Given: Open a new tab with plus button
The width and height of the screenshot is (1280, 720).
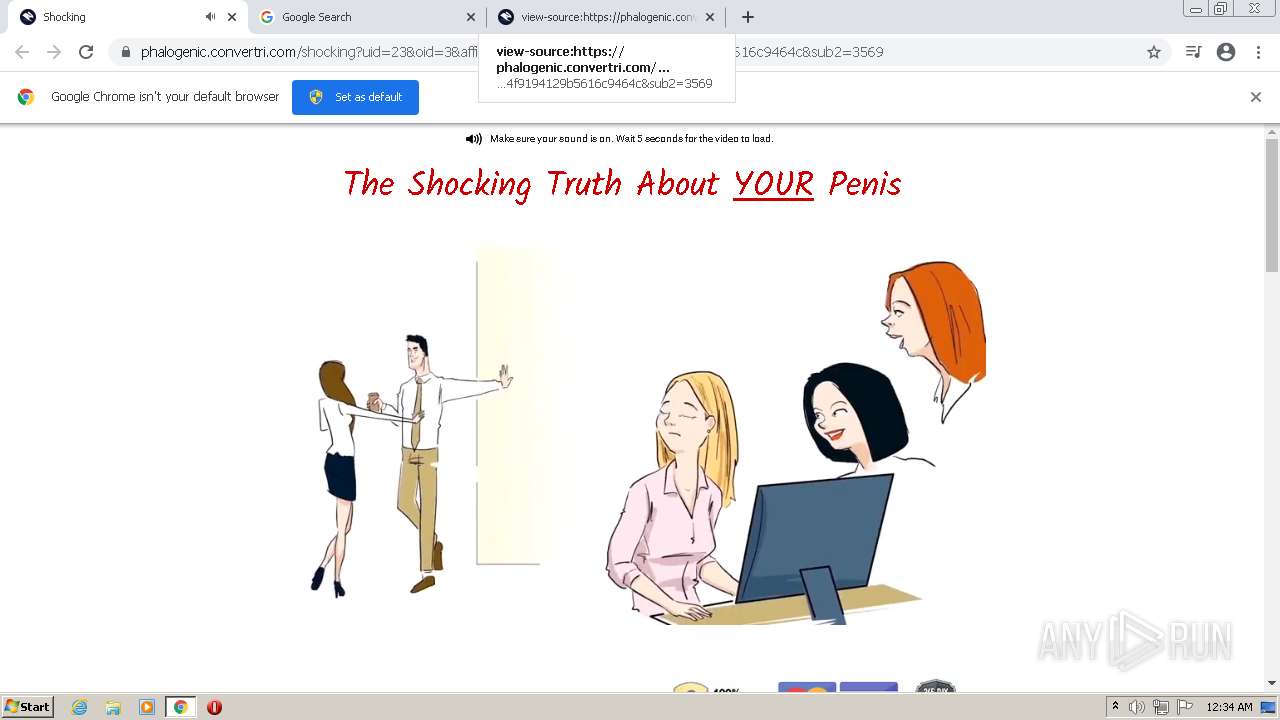Looking at the screenshot, I should pos(748,17).
